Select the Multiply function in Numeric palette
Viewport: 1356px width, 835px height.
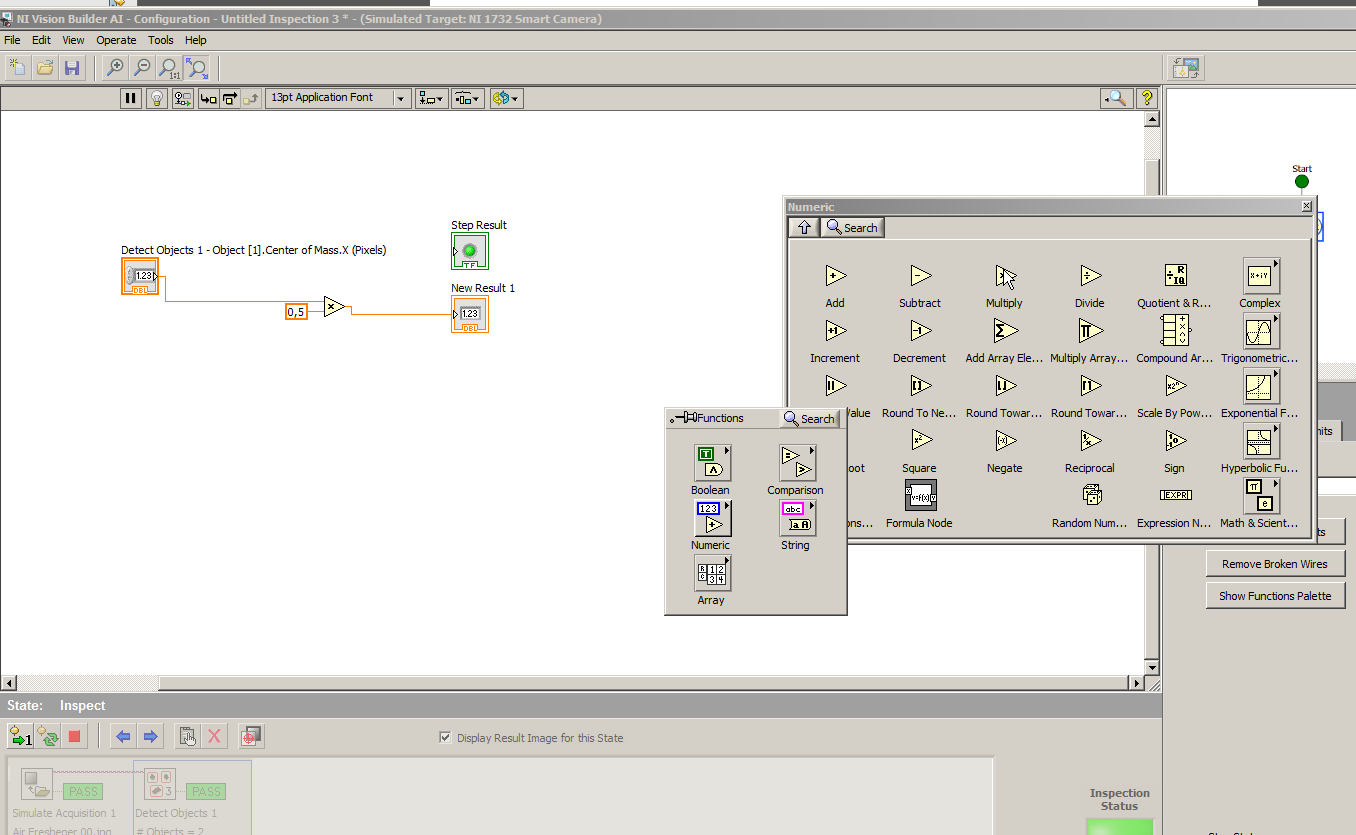(x=1004, y=276)
